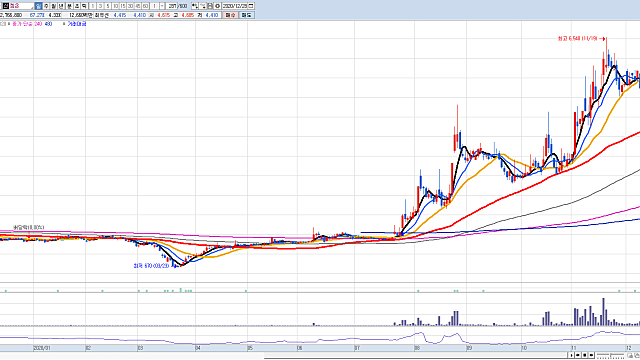Open the stock name field dropdown

pyautogui.click(x=32, y=8)
